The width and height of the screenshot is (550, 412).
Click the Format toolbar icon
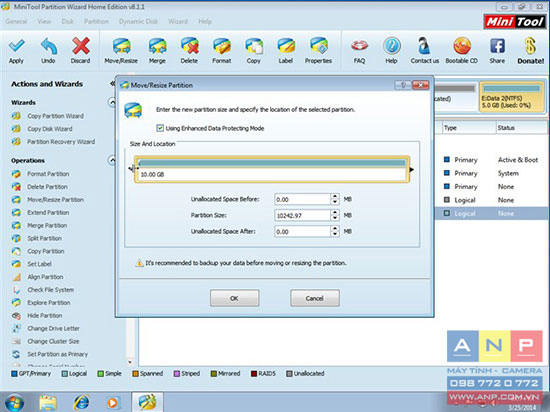tap(222, 46)
